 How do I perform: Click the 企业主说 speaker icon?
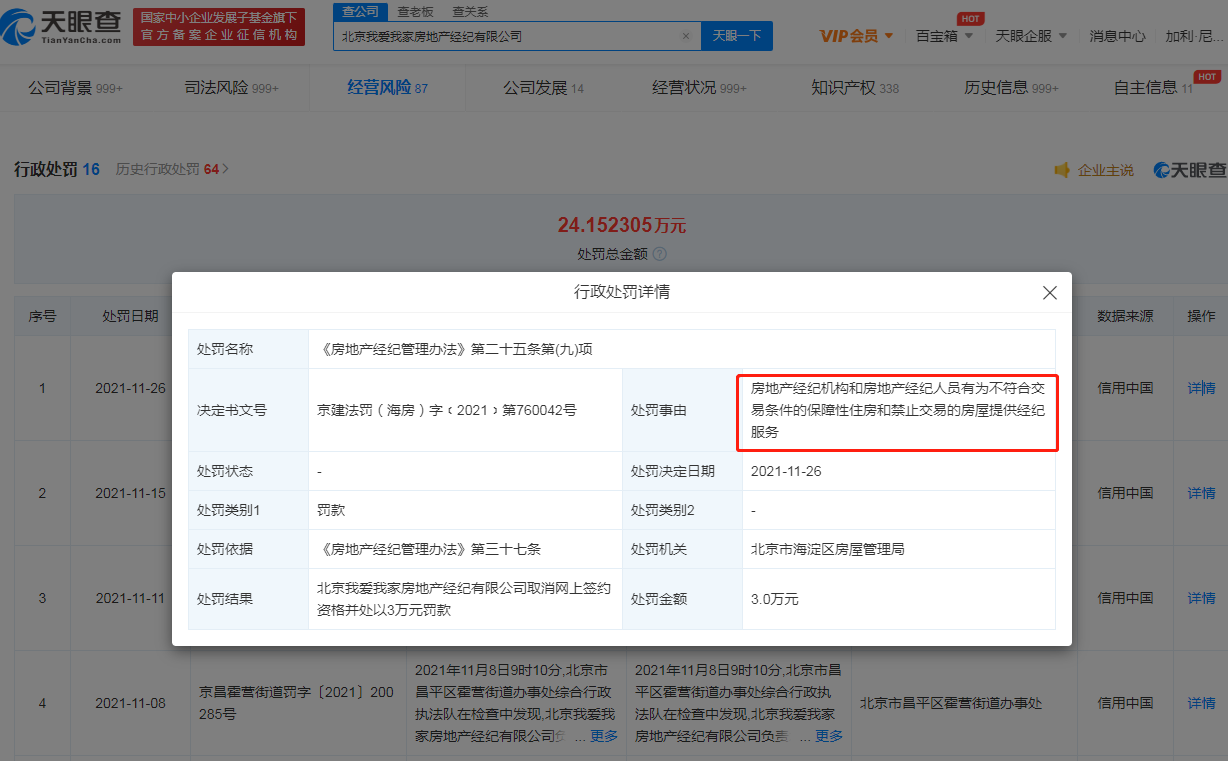(x=1062, y=170)
